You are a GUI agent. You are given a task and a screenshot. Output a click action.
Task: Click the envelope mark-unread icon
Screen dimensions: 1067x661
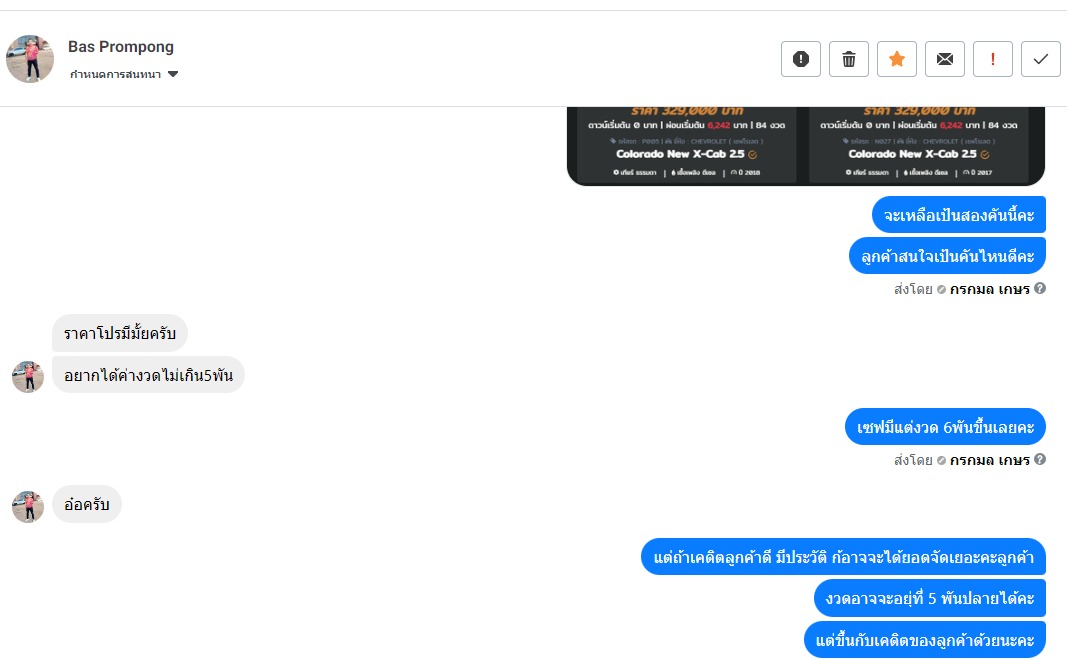coord(945,59)
